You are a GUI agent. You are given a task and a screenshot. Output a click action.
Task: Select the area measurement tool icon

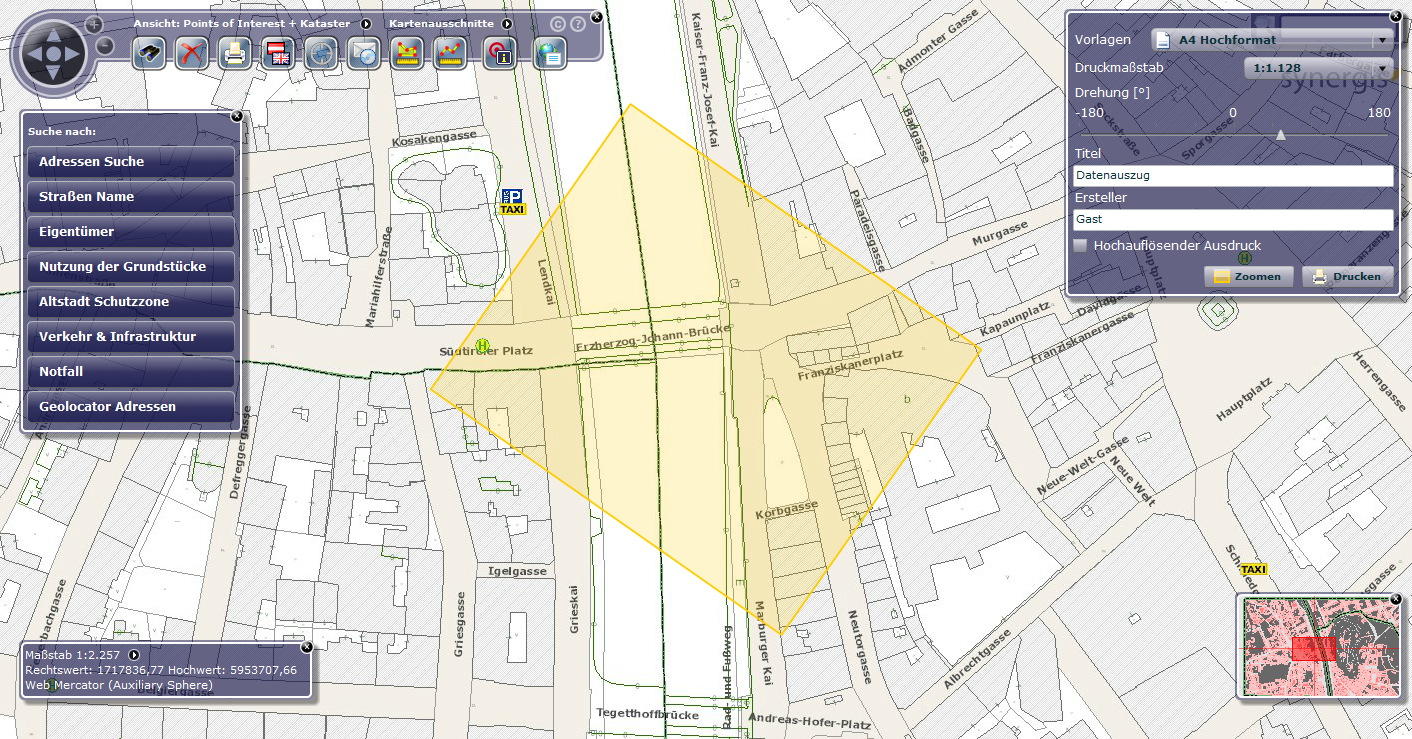click(405, 53)
